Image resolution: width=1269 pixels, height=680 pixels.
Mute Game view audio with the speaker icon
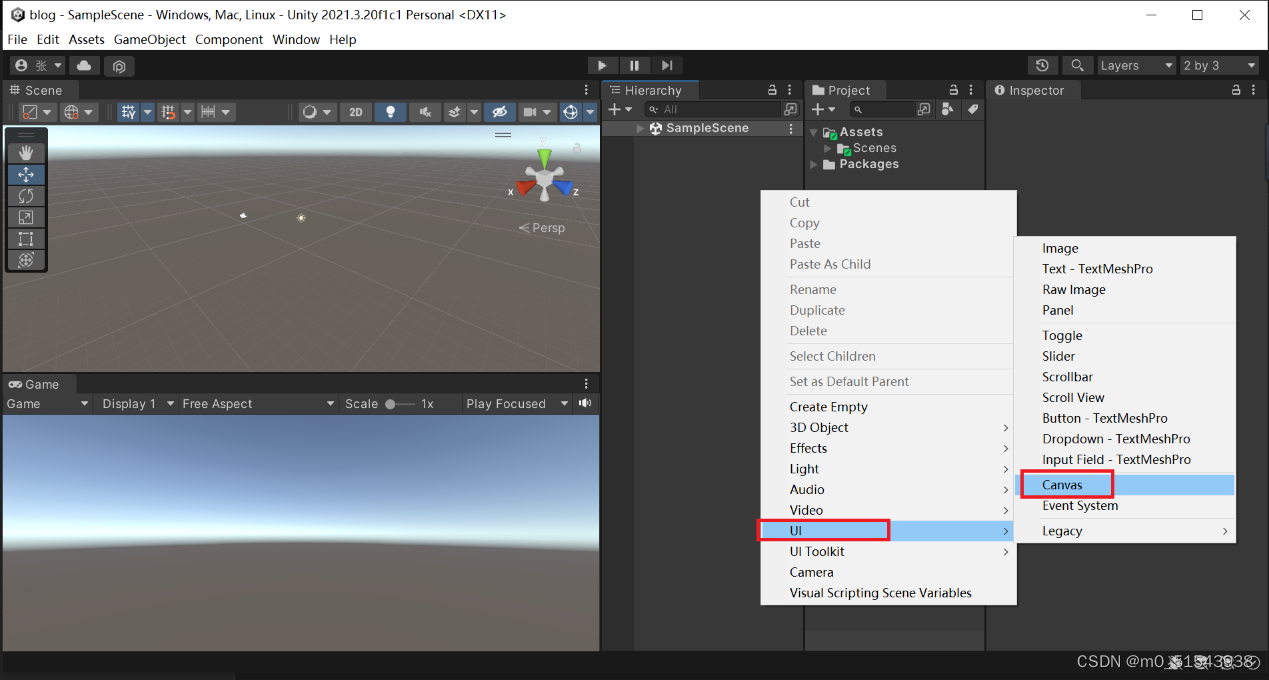[584, 403]
